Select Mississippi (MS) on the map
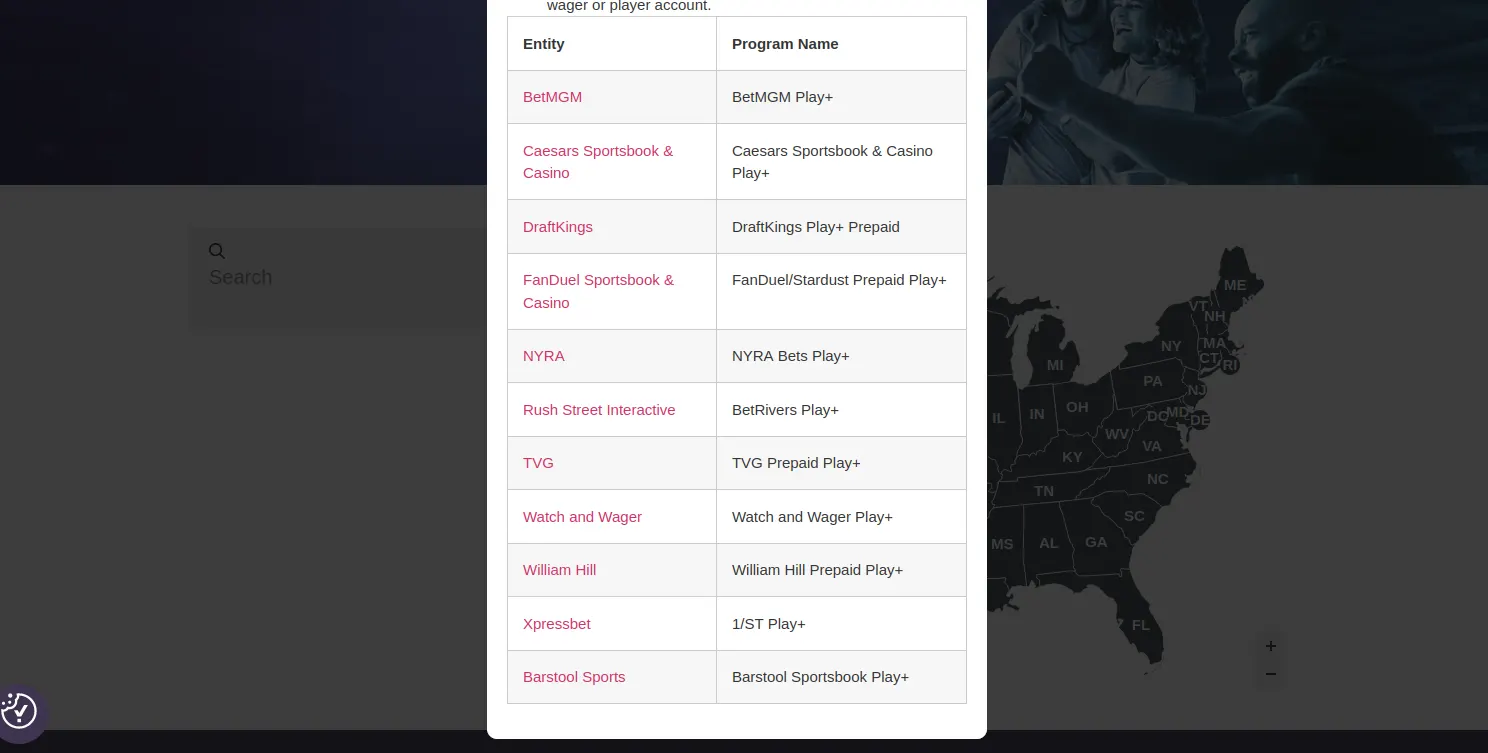This screenshot has height=753, width=1488. [x=1002, y=545]
